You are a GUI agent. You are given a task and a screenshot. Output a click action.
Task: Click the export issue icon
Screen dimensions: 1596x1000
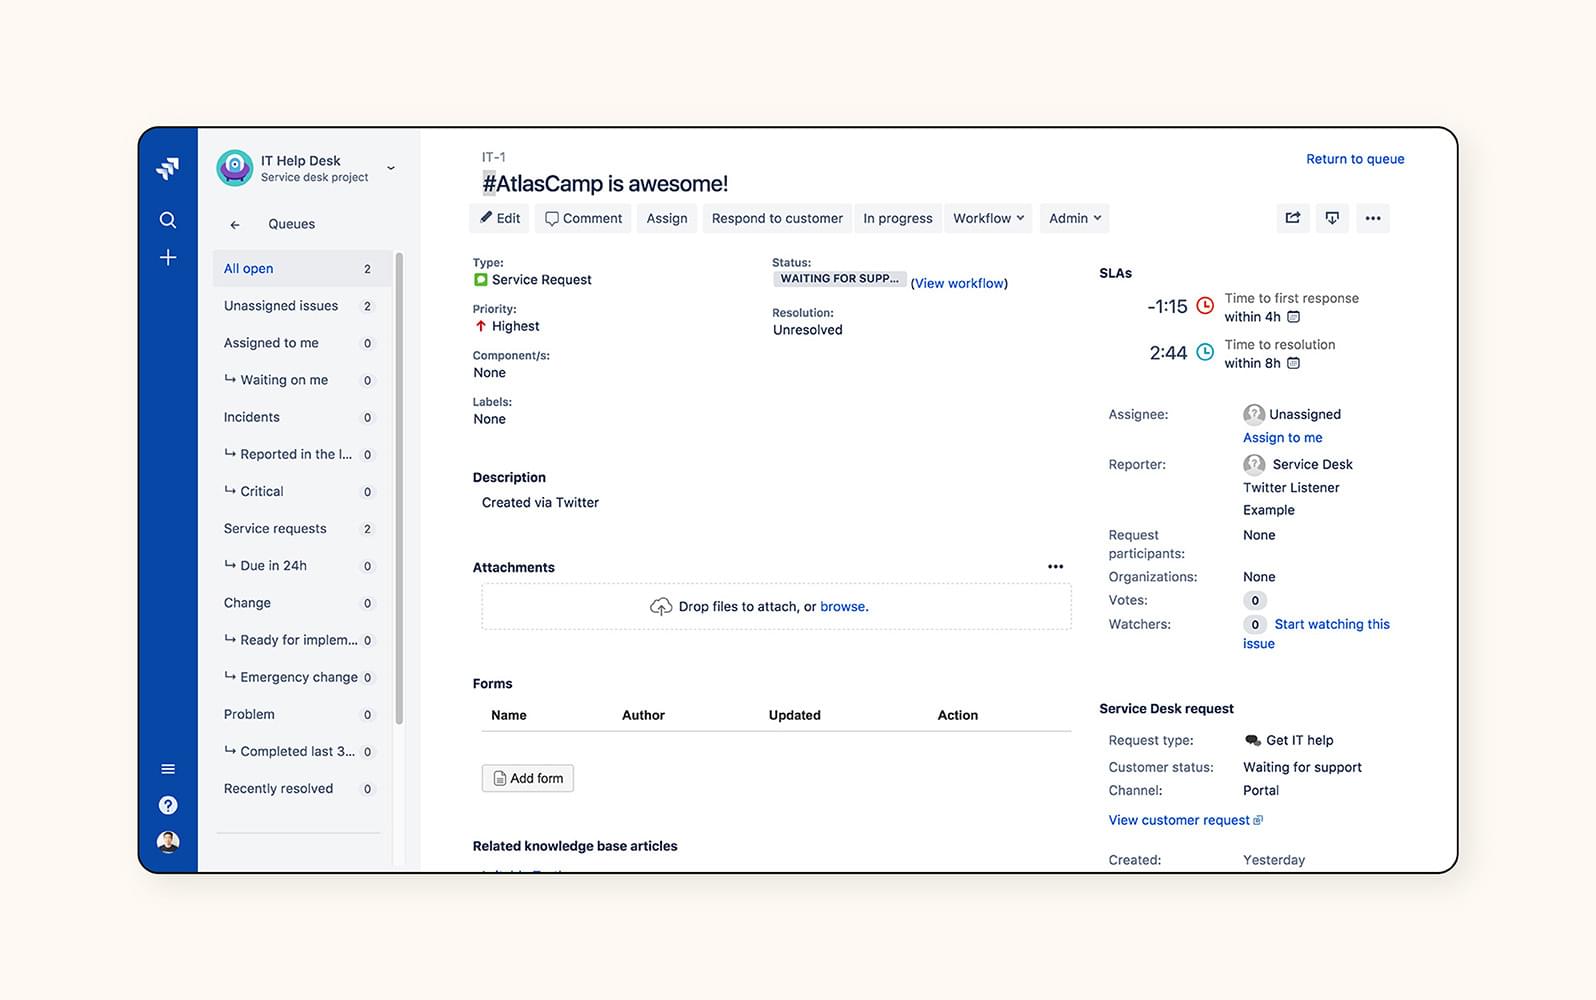(x=1332, y=218)
